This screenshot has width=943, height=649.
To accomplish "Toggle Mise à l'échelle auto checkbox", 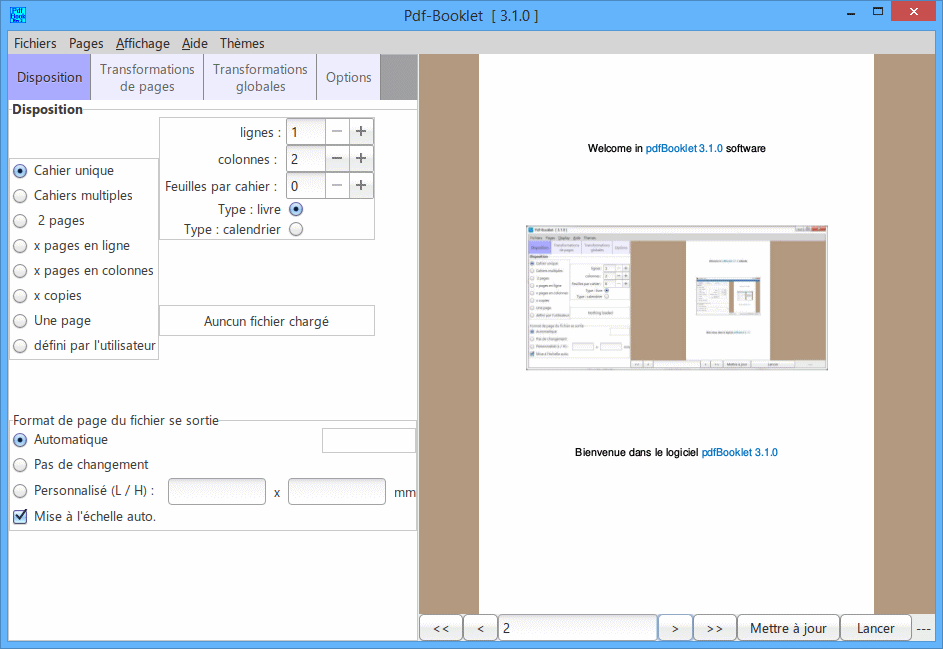I will [20, 516].
